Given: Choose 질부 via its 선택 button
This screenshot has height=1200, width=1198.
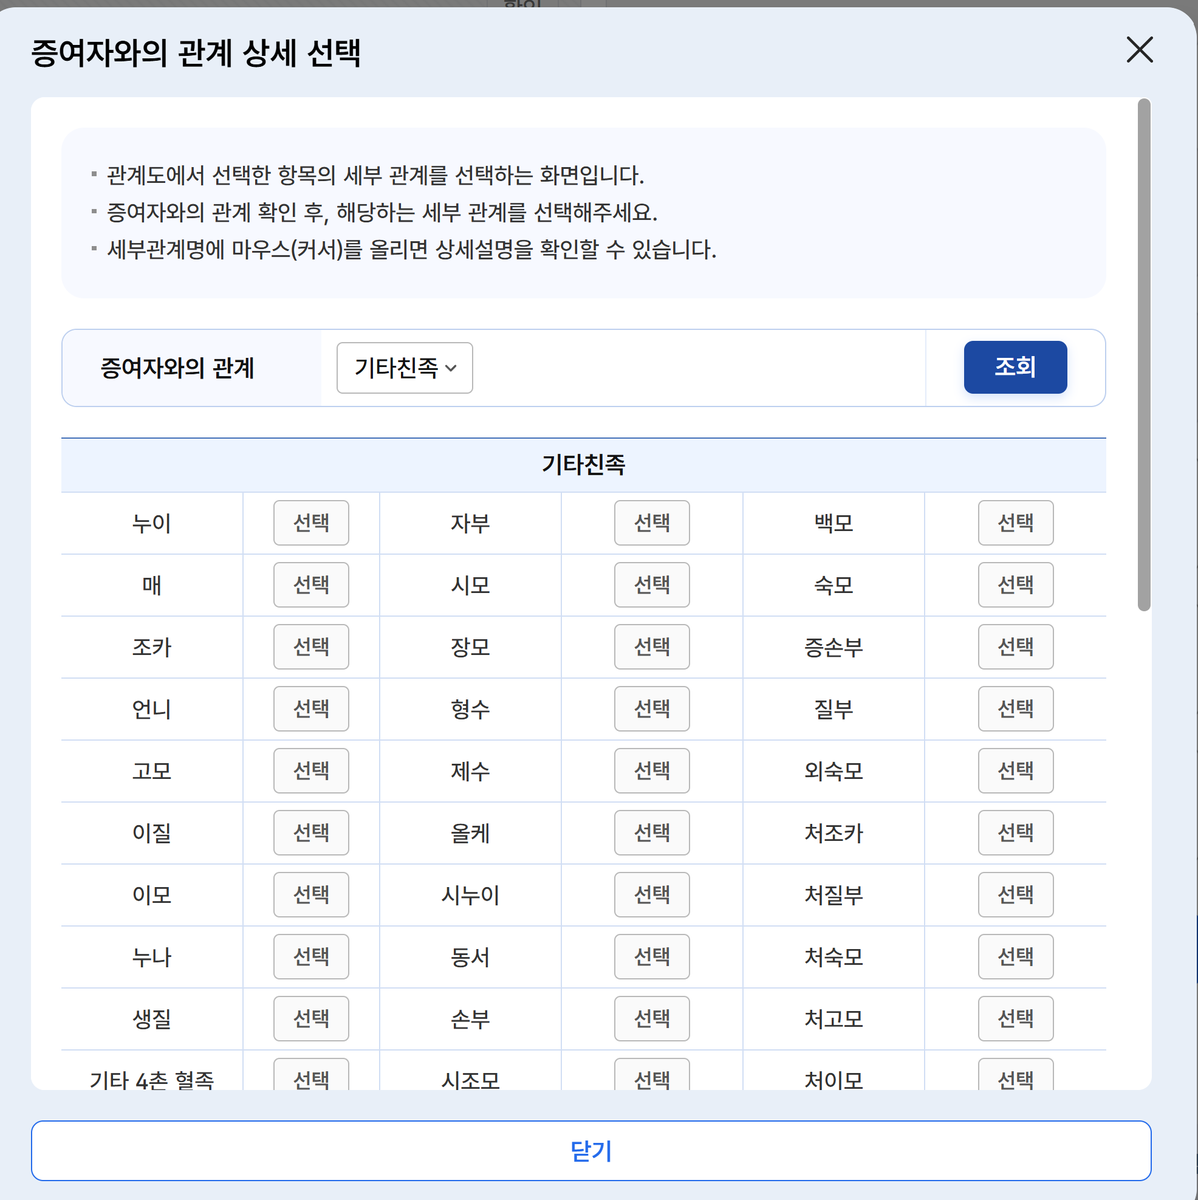Looking at the screenshot, I should (x=1016, y=709).
